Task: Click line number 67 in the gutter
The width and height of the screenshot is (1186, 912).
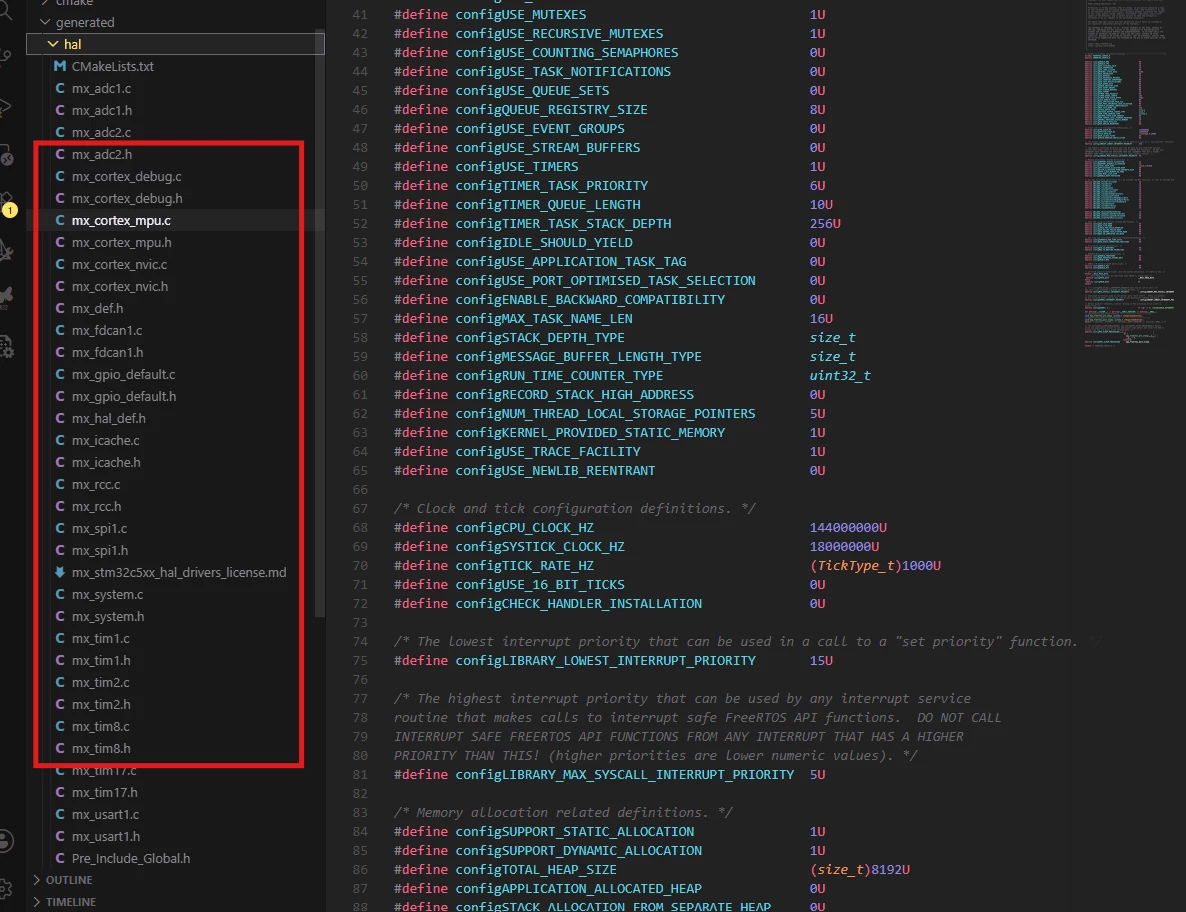Action: click(x=360, y=509)
